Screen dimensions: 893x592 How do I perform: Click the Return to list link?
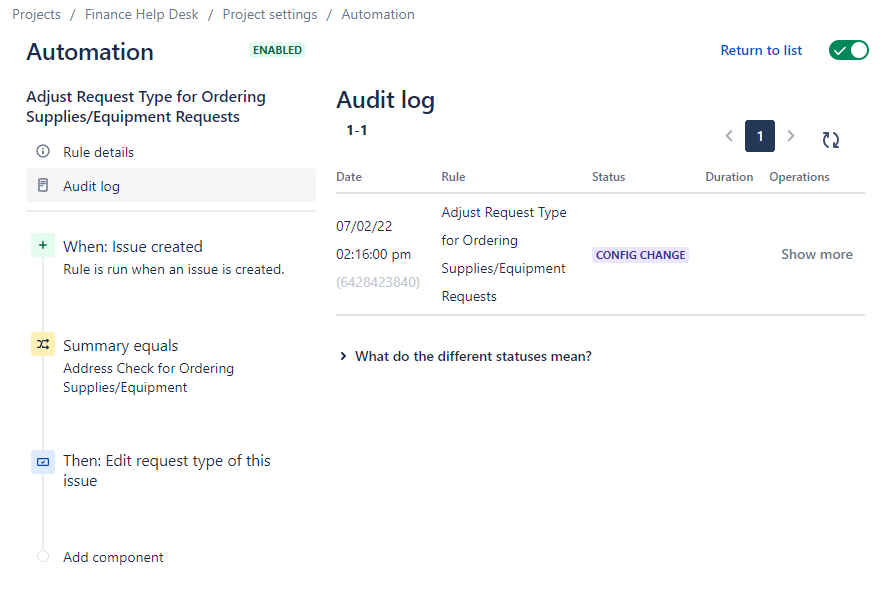761,50
